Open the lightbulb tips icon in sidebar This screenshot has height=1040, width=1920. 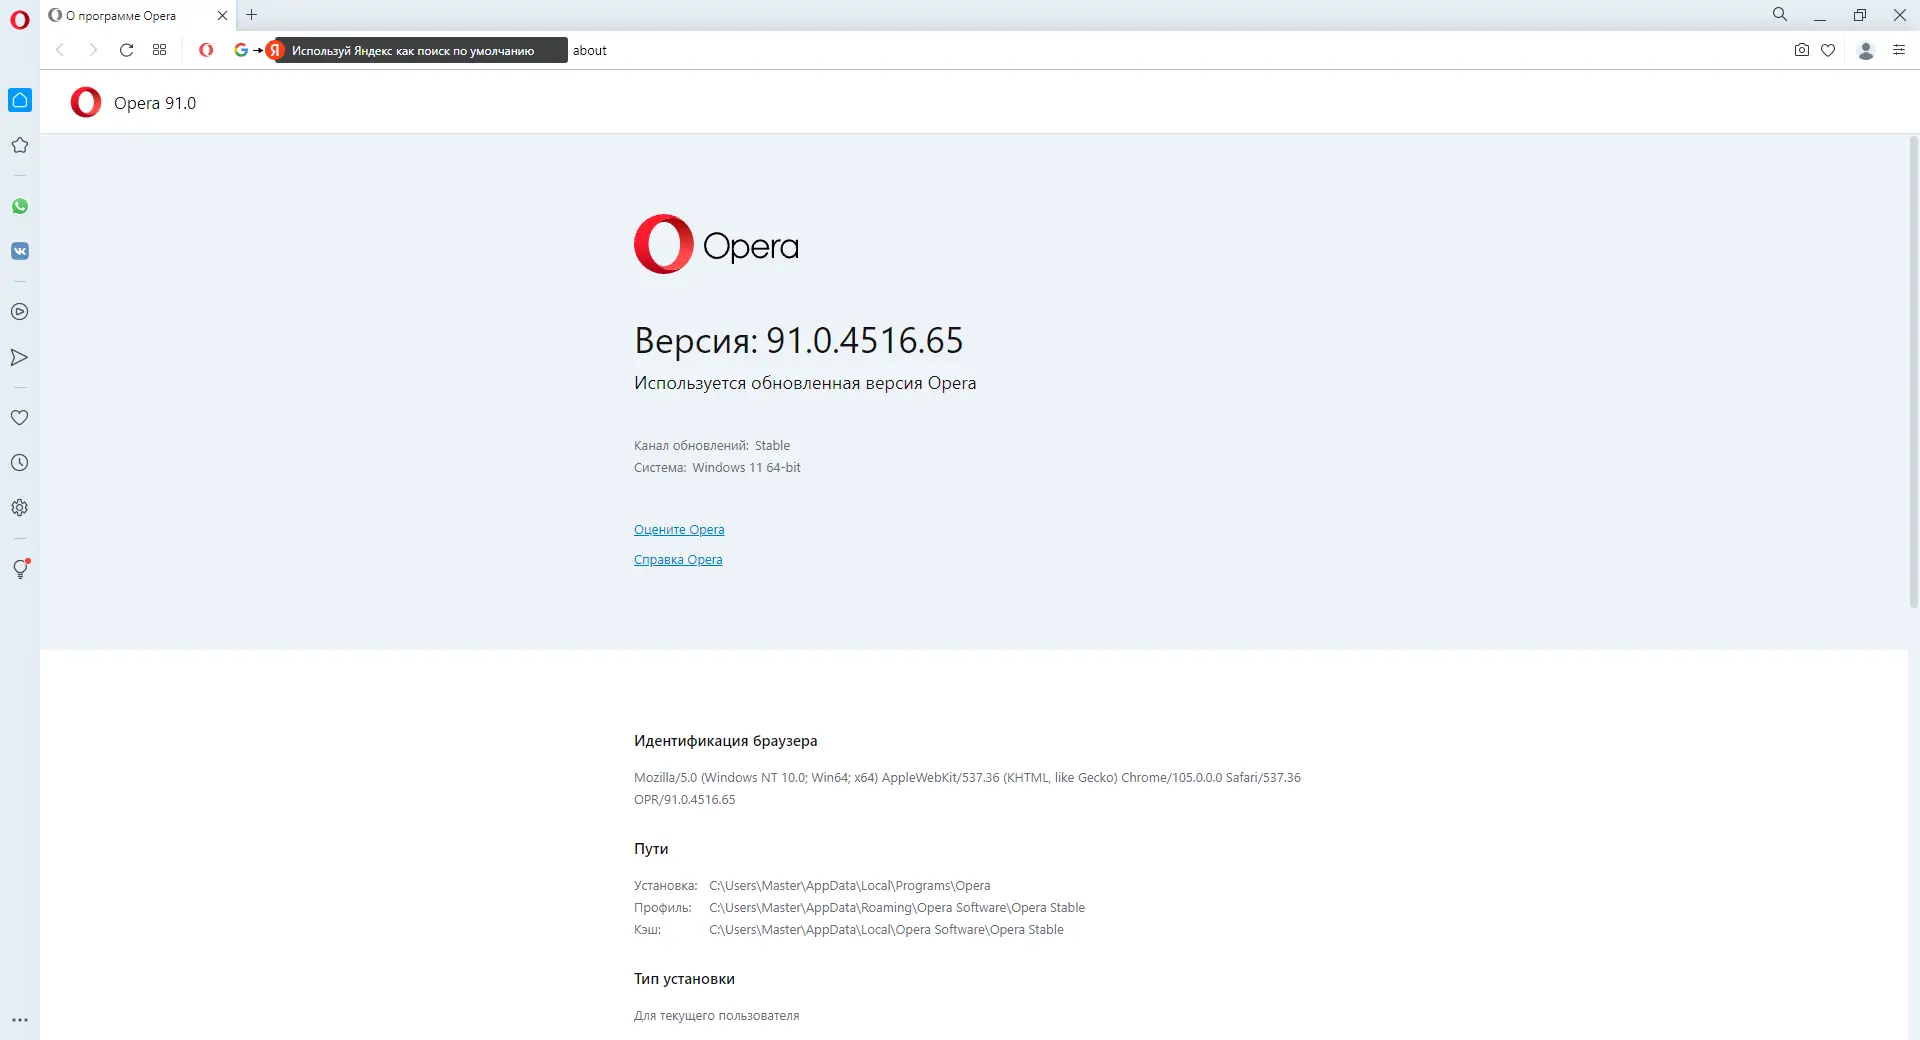(x=19, y=569)
